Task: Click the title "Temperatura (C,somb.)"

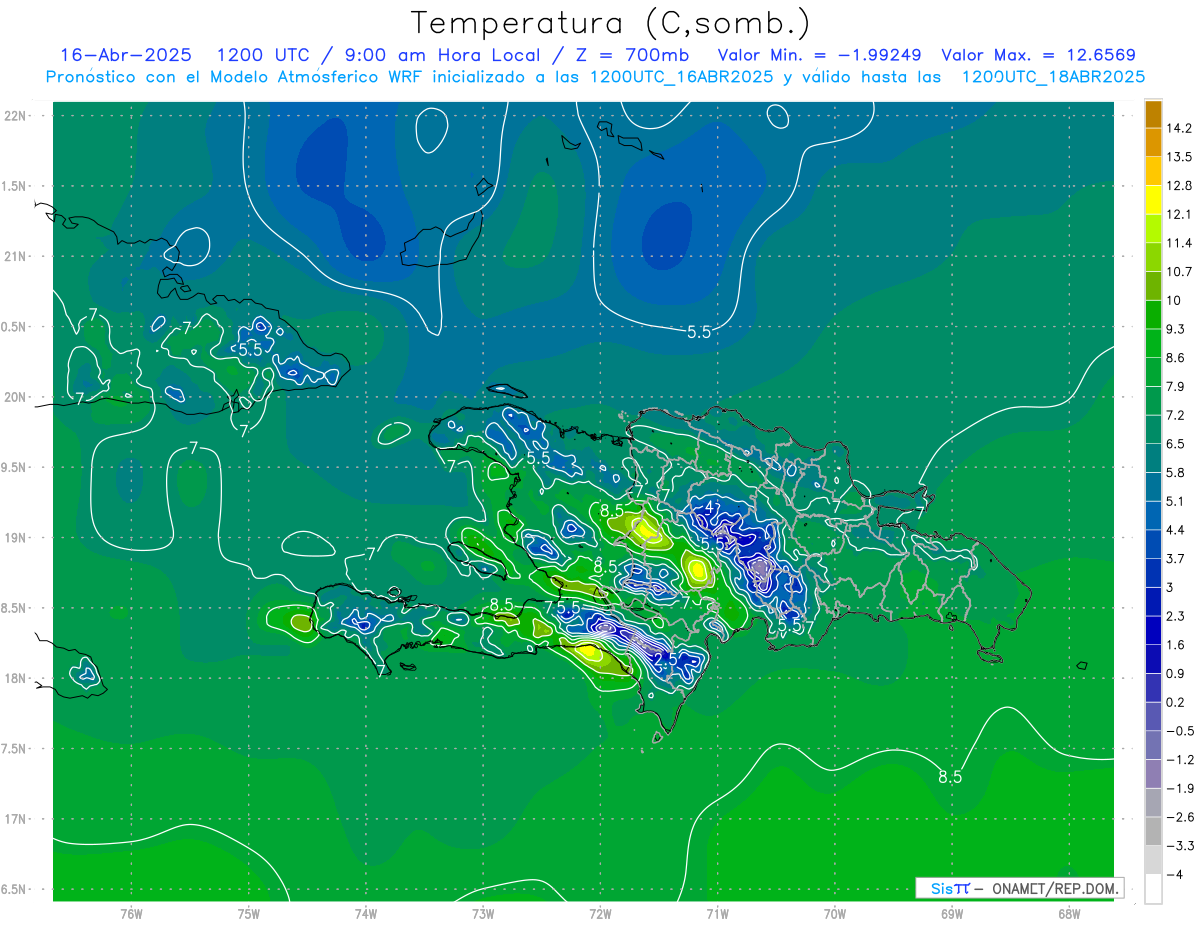Action: (x=611, y=23)
